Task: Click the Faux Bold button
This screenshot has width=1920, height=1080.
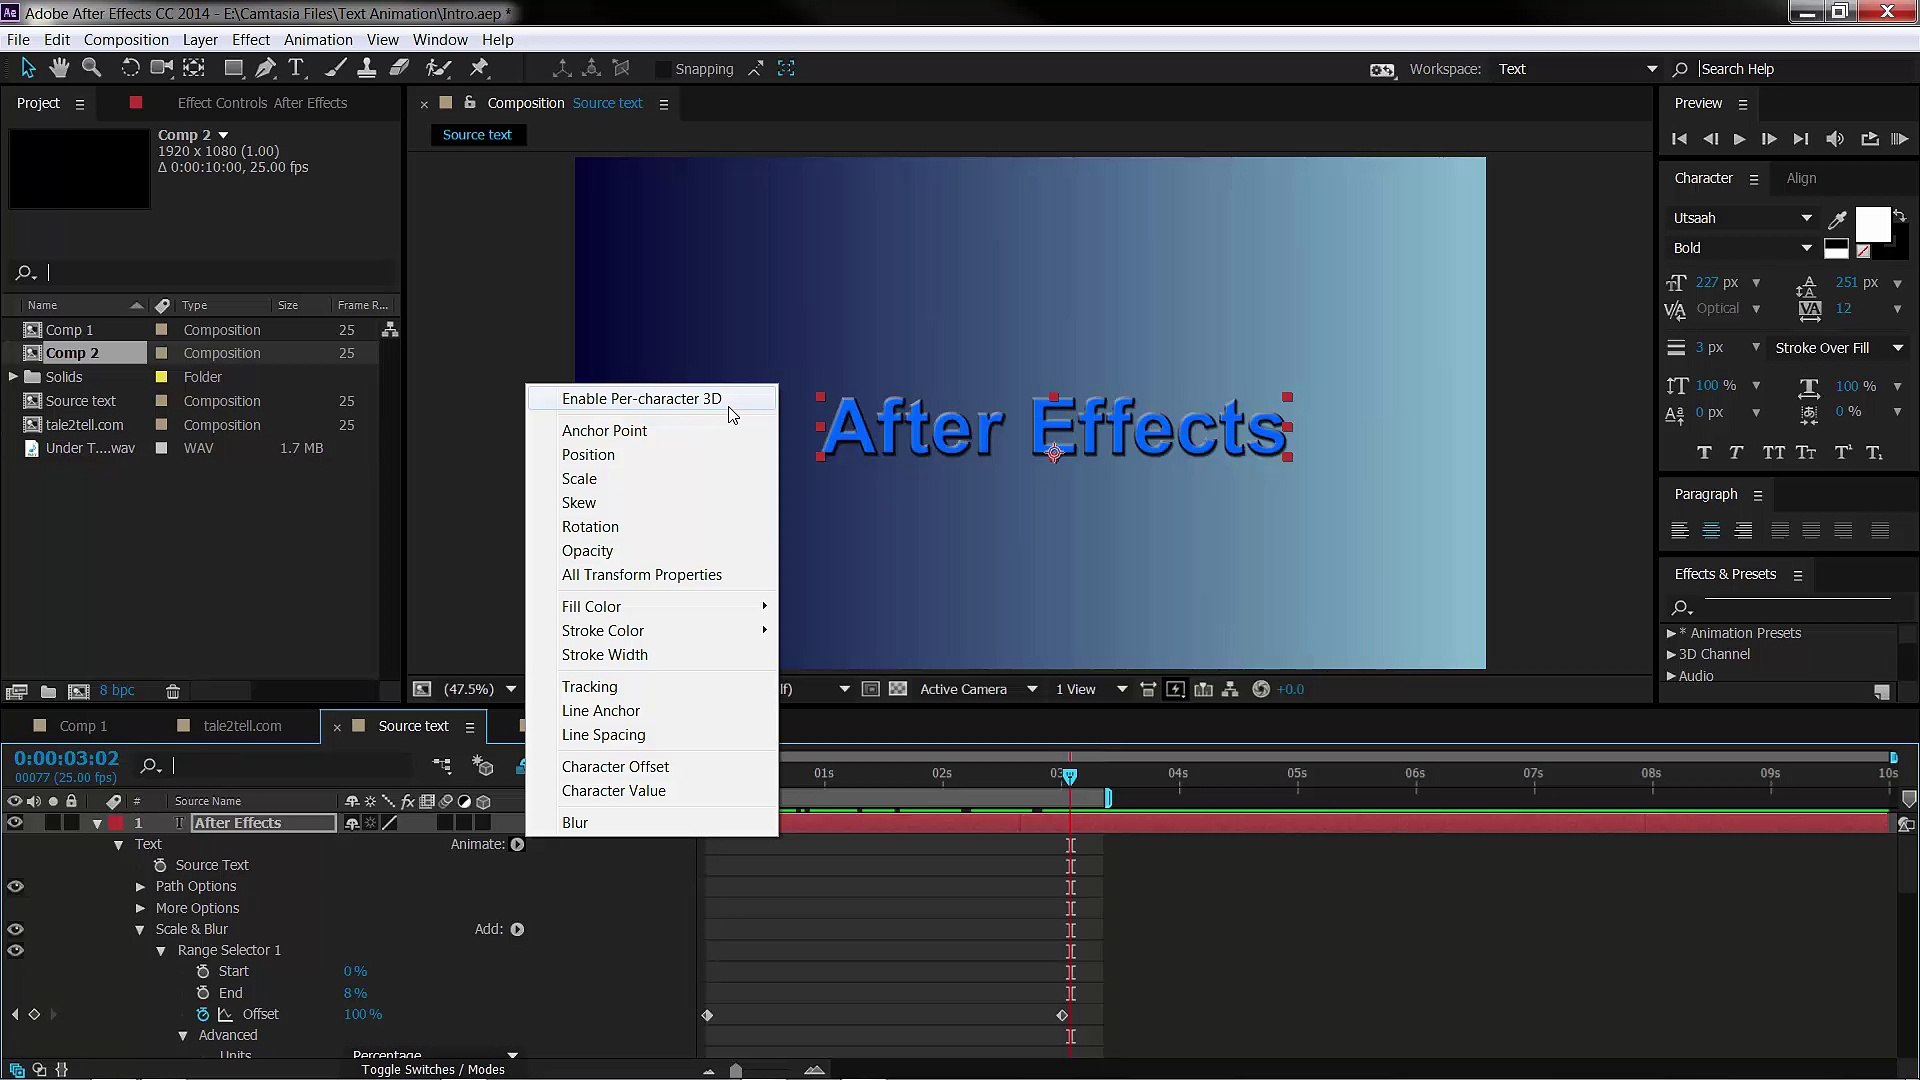Action: point(1704,453)
